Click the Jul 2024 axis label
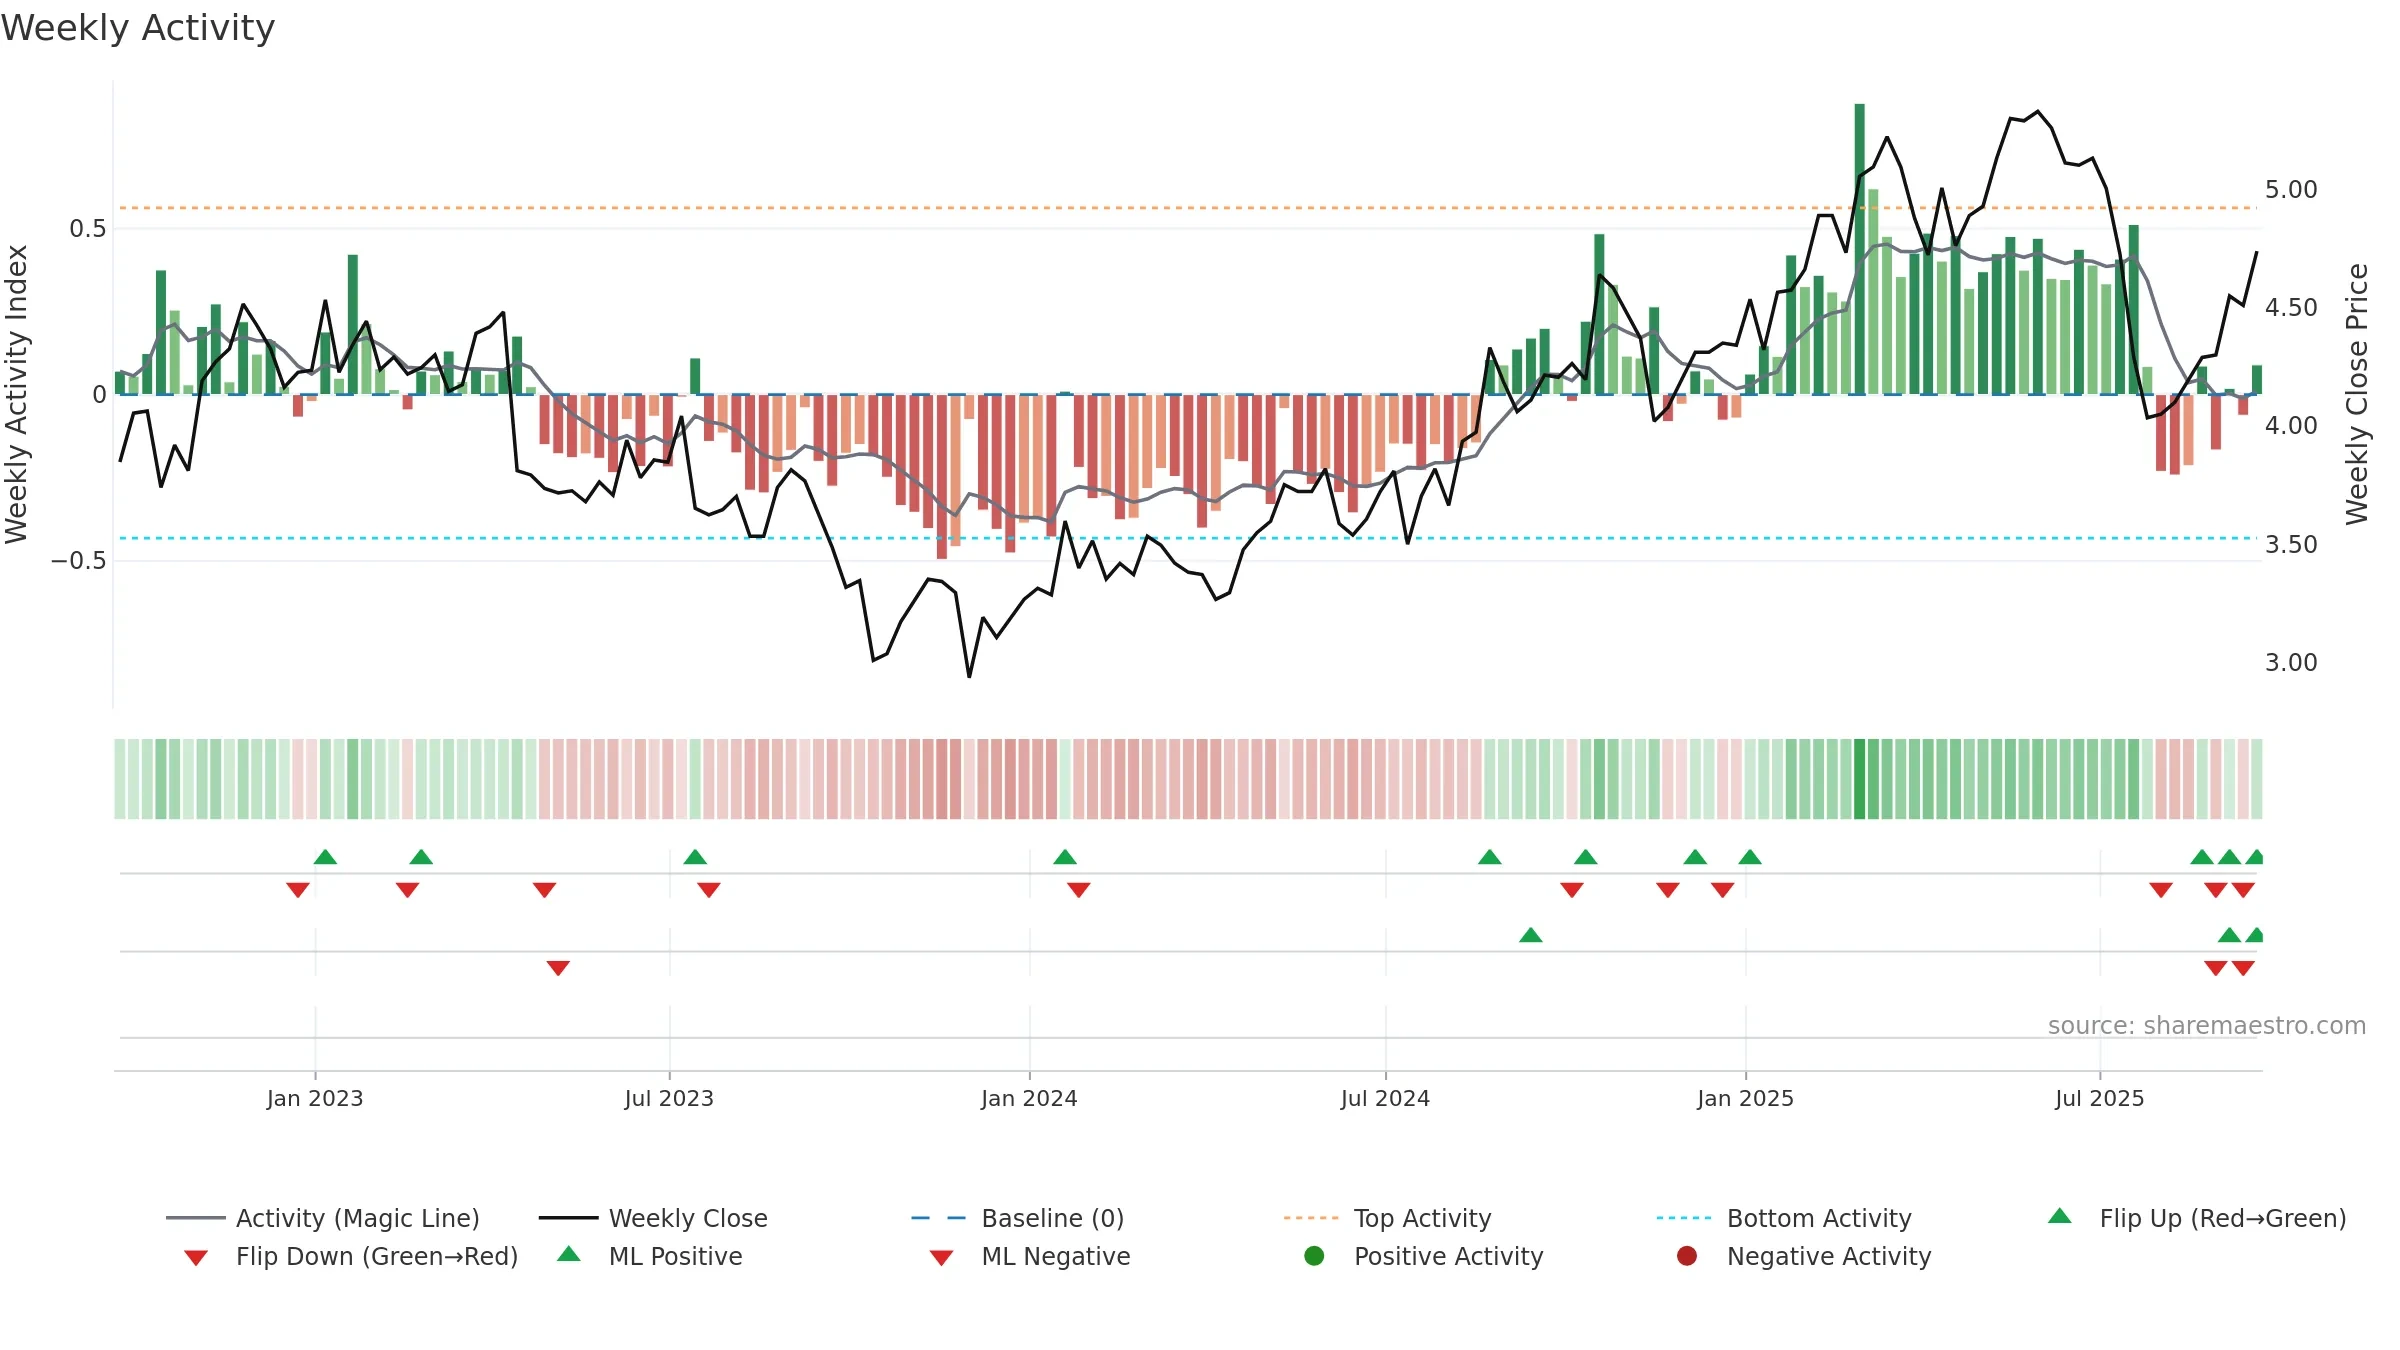Viewport: 2400px width, 1350px height. click(x=1385, y=1098)
